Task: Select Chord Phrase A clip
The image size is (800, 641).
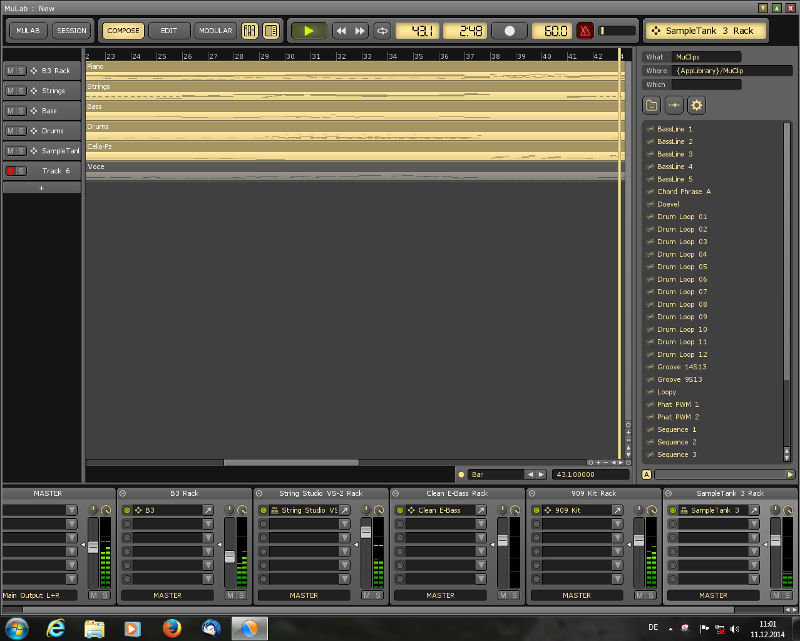Action: [684, 191]
